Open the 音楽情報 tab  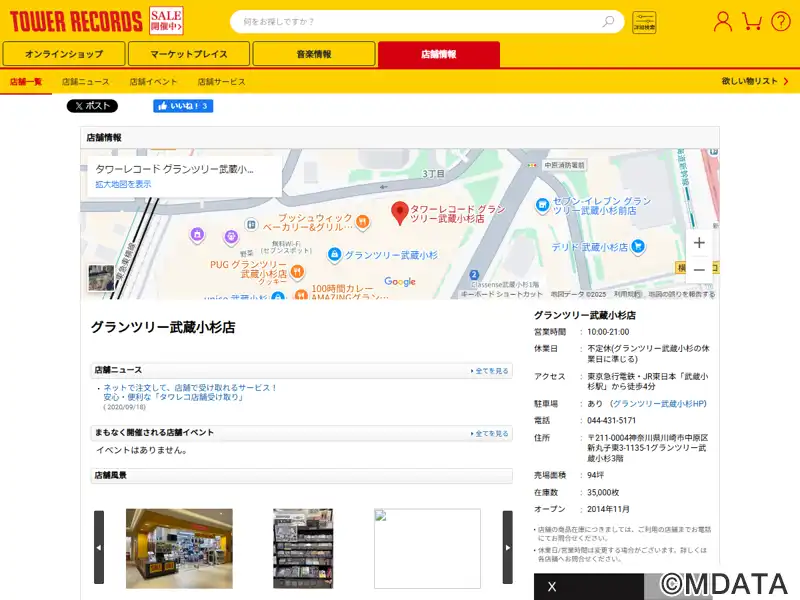[x=314, y=54]
